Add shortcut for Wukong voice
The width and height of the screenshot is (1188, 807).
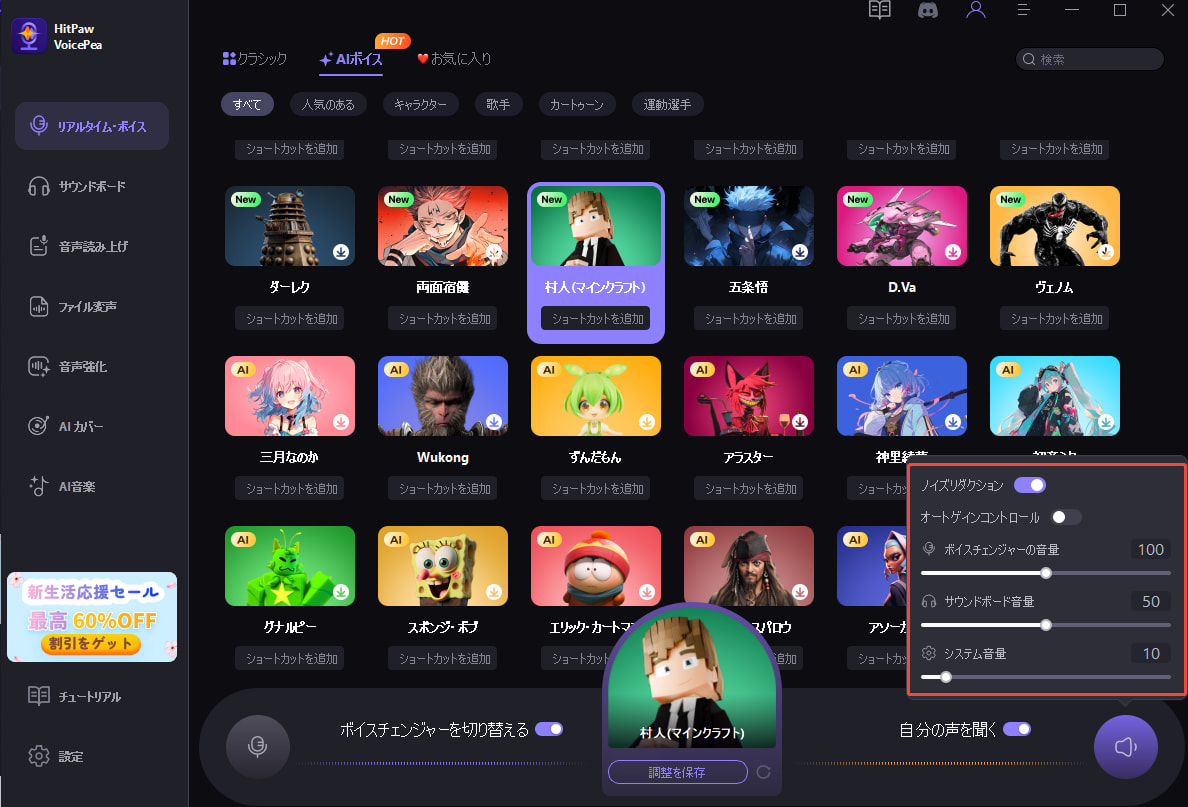443,488
